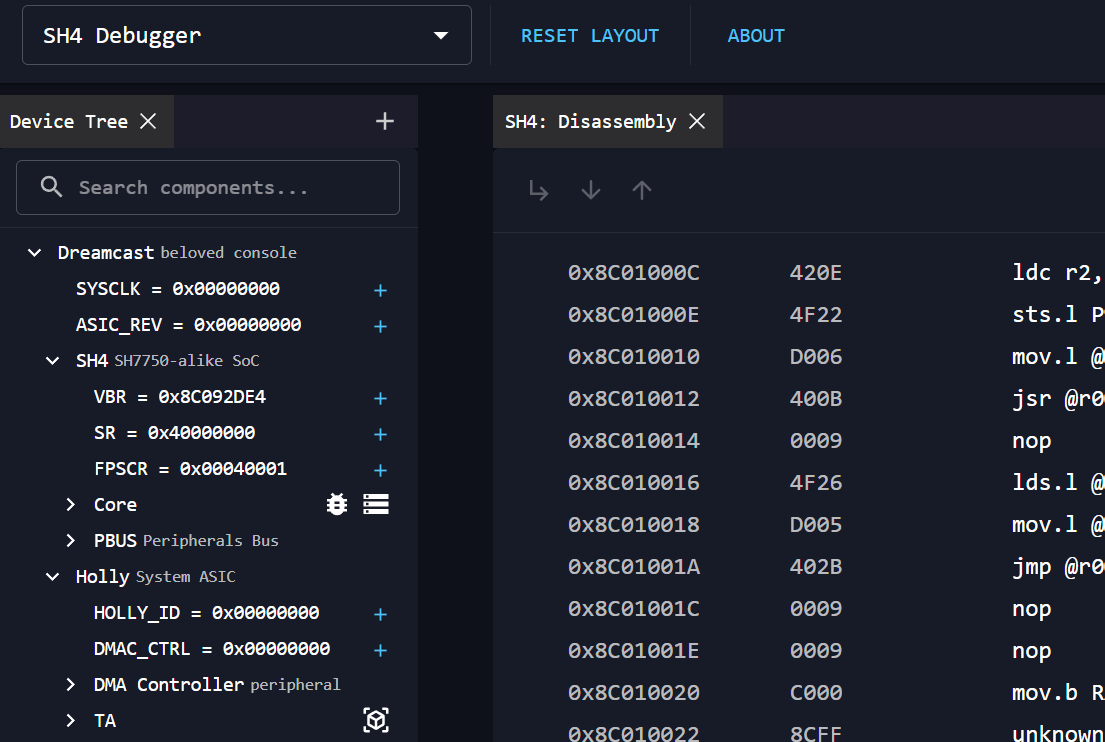
Task: Click the RESET LAYOUT button
Action: (x=590, y=36)
